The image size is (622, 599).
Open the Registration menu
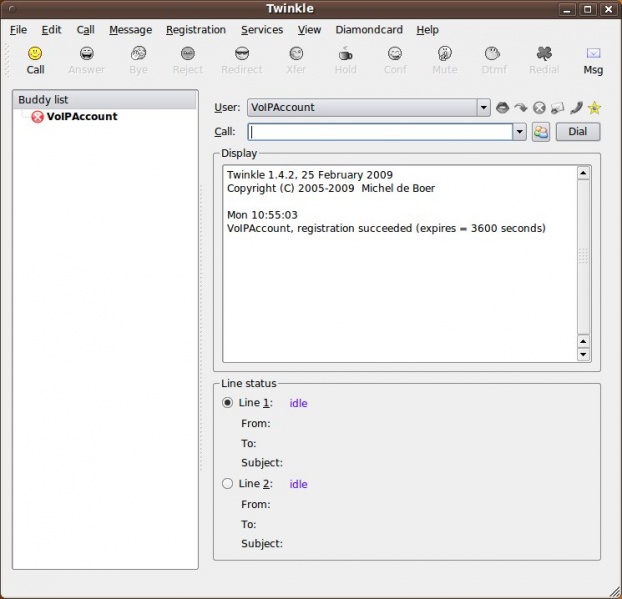[196, 30]
